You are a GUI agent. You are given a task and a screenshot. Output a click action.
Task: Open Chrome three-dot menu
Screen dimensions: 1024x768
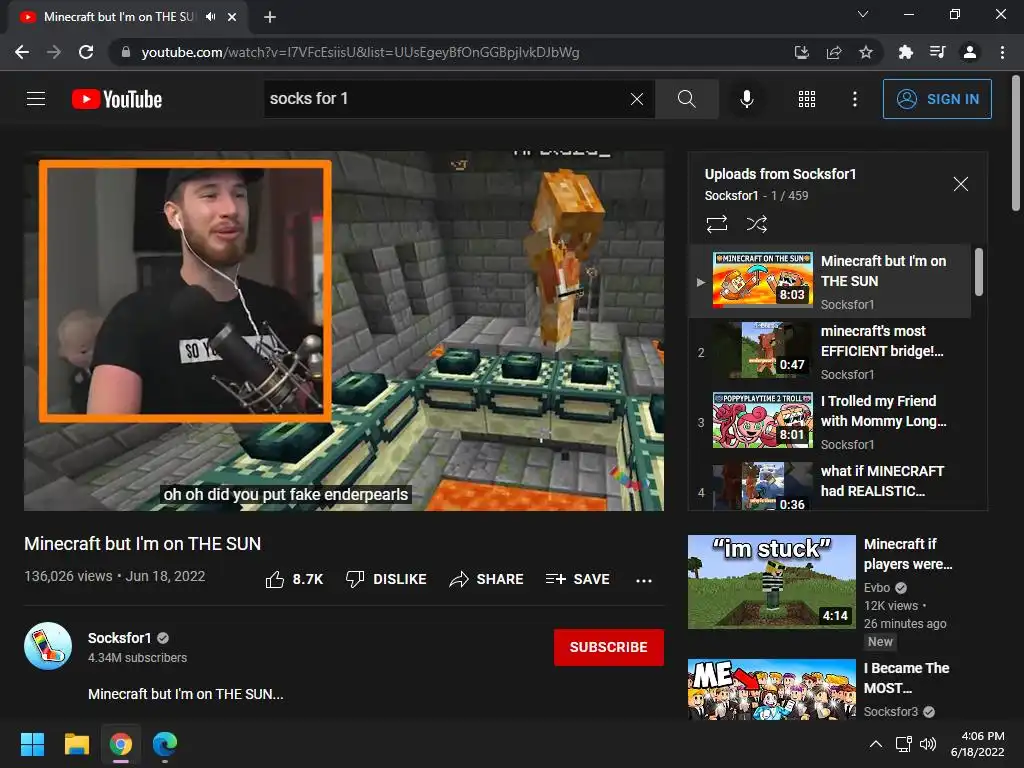tap(1002, 52)
